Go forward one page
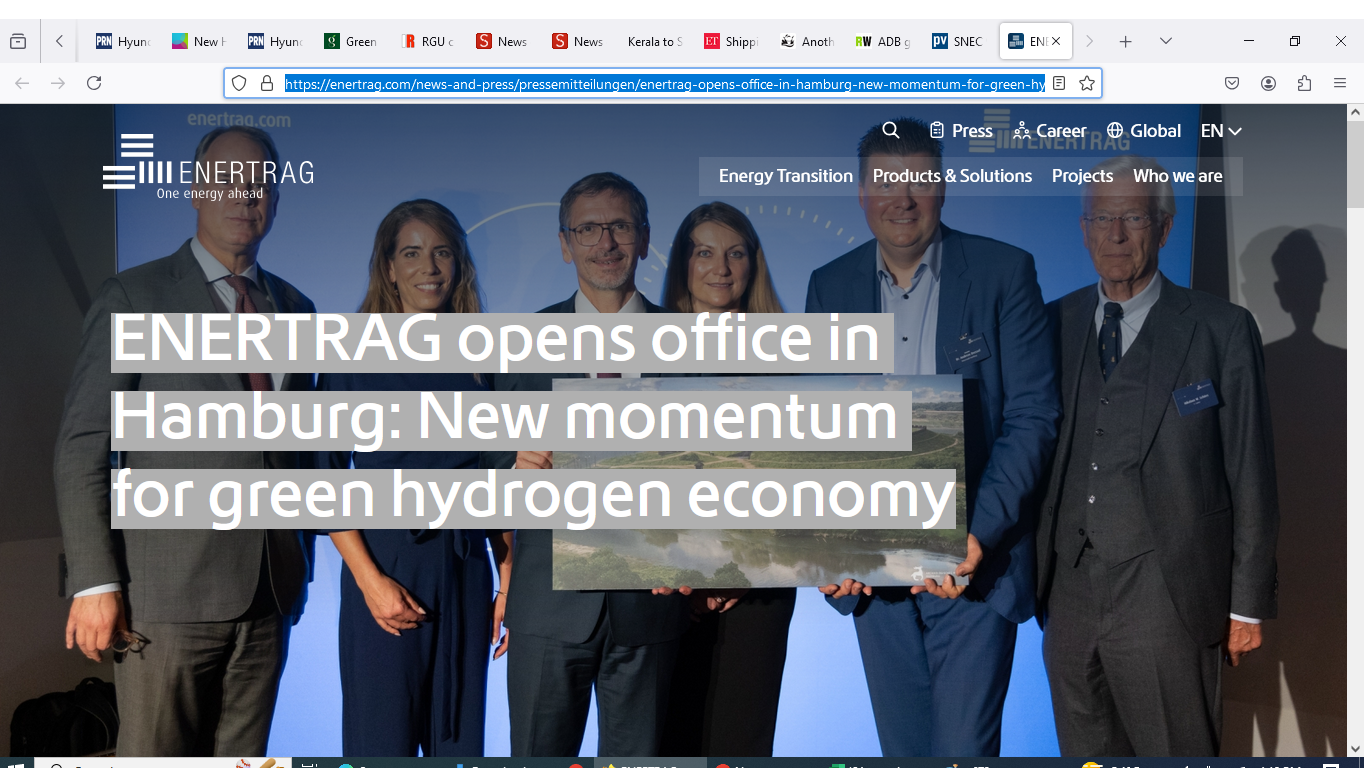 (x=58, y=83)
